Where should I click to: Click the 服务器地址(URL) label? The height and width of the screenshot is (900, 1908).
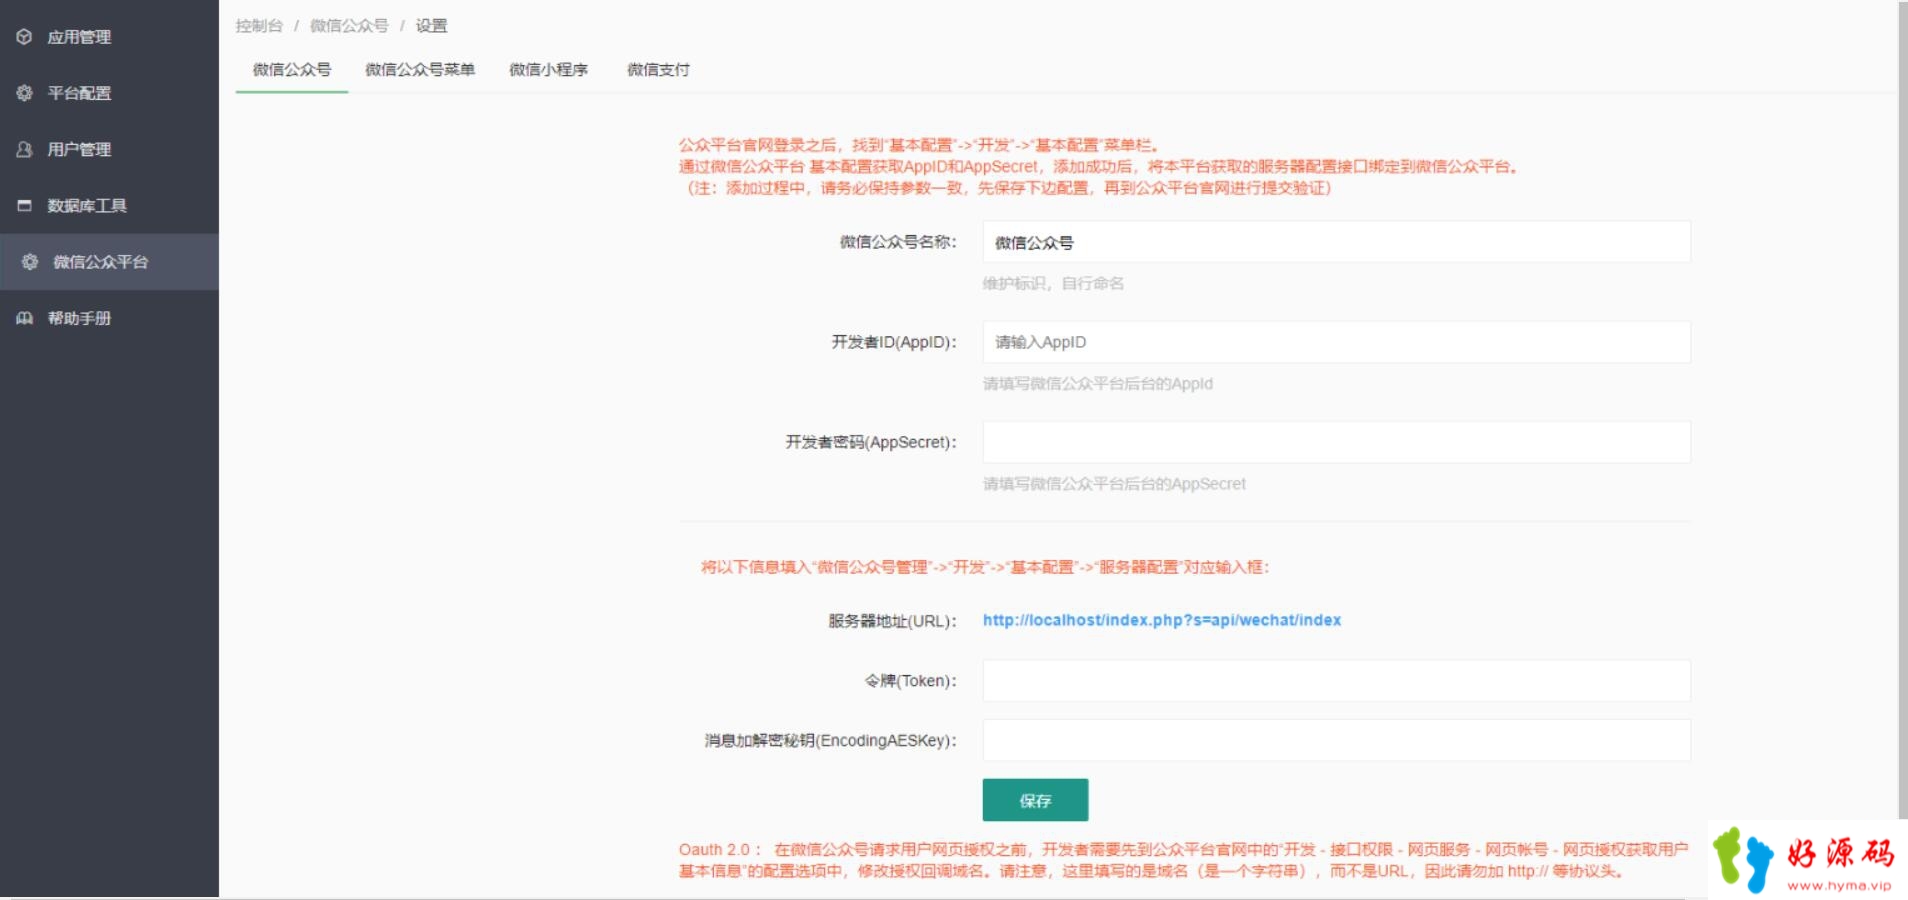tap(892, 621)
